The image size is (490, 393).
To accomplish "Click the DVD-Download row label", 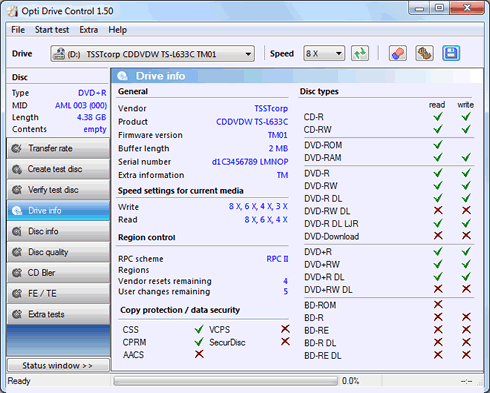I will [x=332, y=236].
